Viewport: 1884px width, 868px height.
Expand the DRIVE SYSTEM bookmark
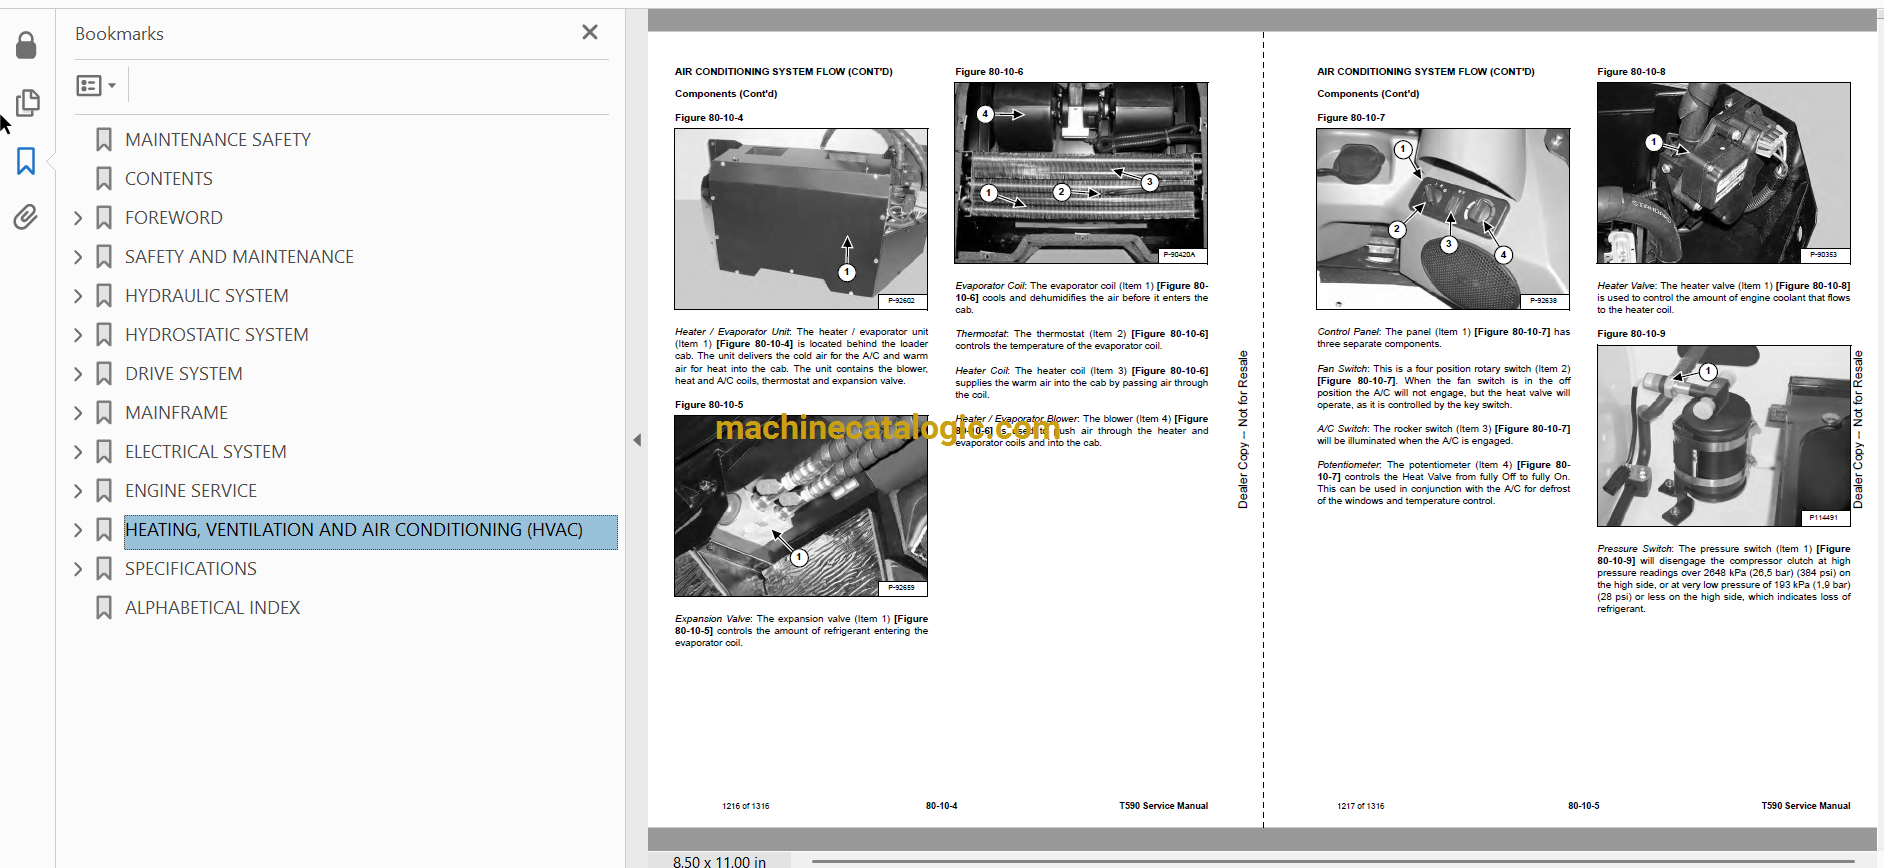tap(78, 373)
